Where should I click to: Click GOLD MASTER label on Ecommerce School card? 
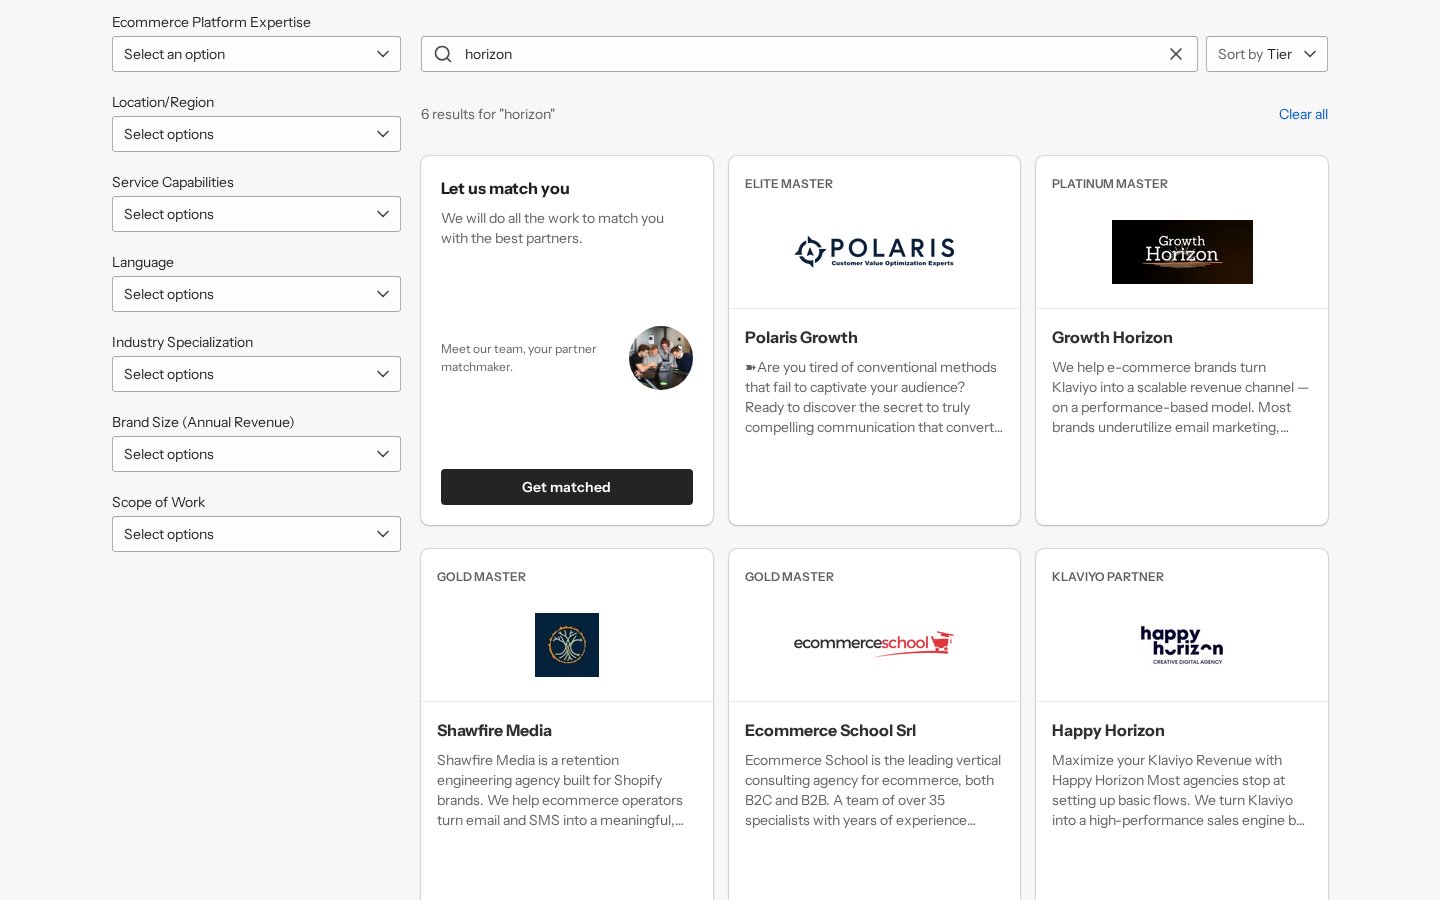point(789,577)
